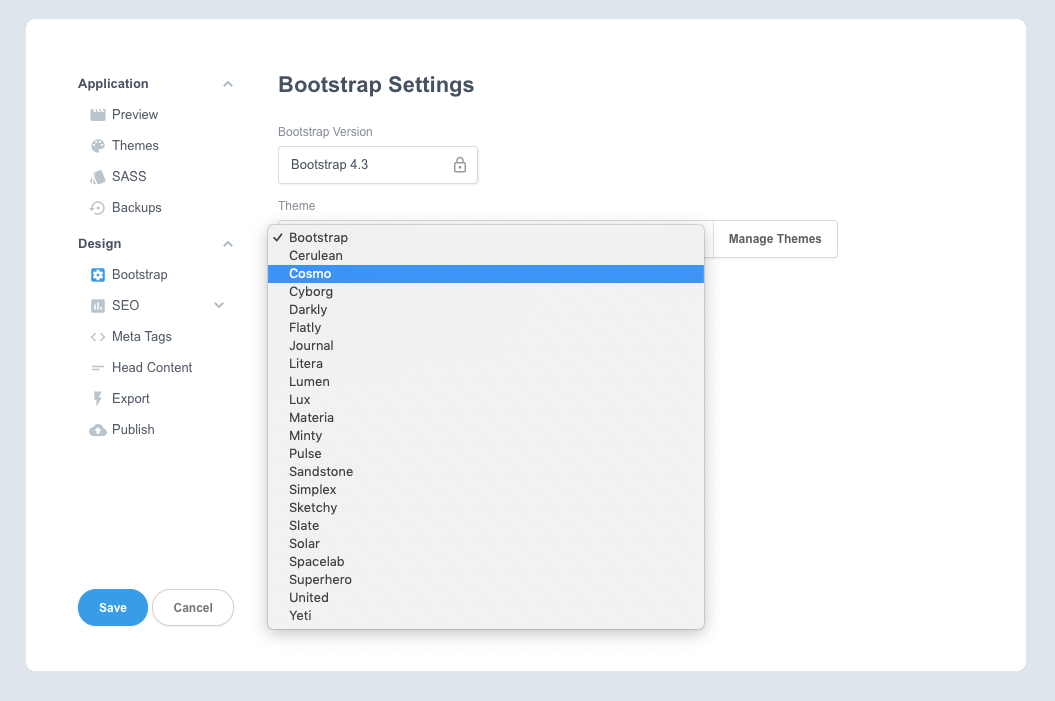Select Flatly theme option

coord(486,328)
